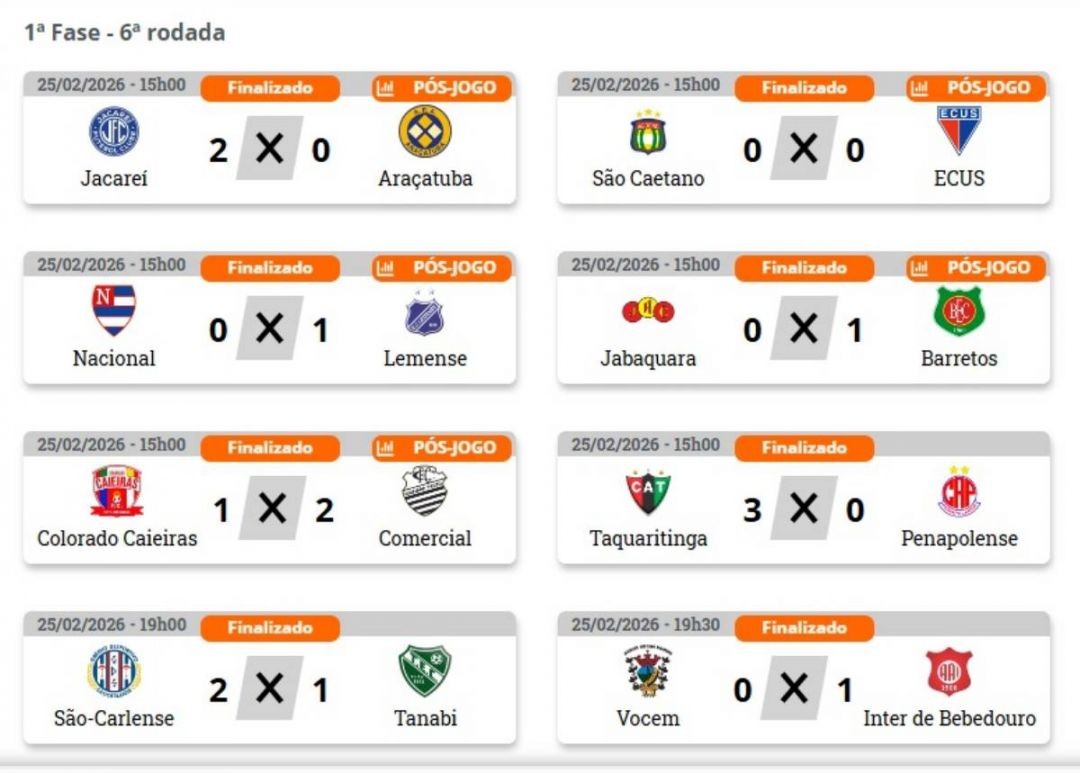The image size is (1080, 773).
Task: Click the Comercial striped crest
Action: point(425,491)
